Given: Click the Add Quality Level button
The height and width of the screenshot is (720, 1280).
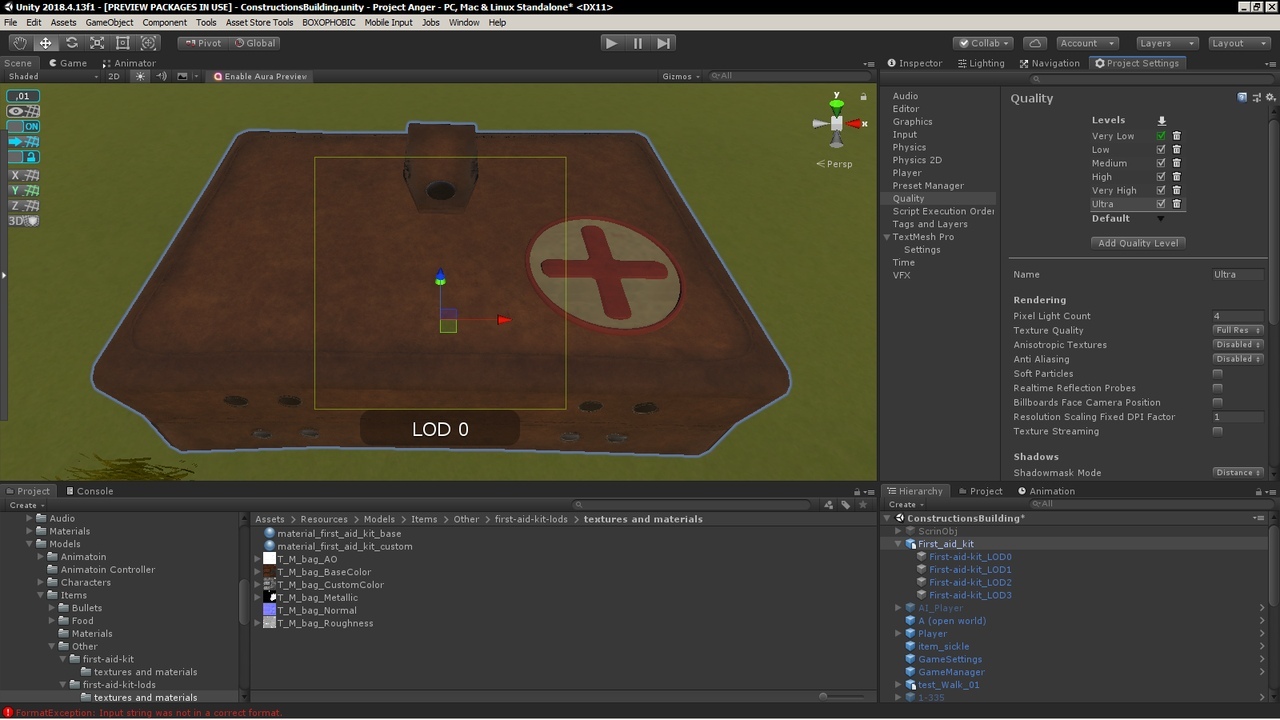Looking at the screenshot, I should [x=1138, y=243].
